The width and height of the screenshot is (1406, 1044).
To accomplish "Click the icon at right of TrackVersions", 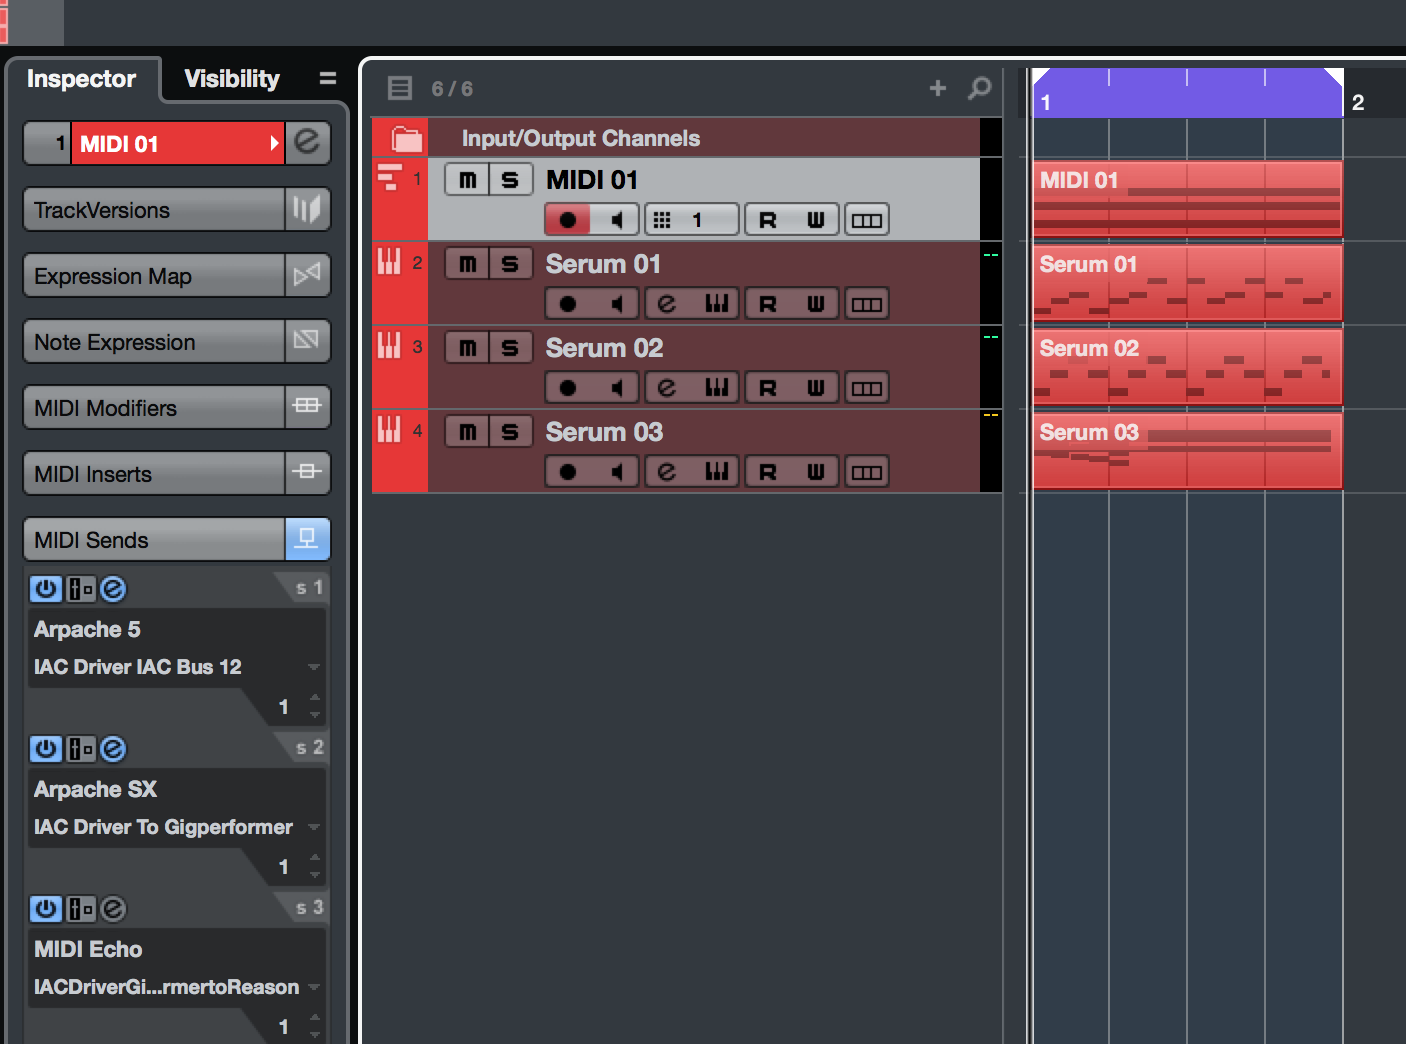I will tap(307, 209).
